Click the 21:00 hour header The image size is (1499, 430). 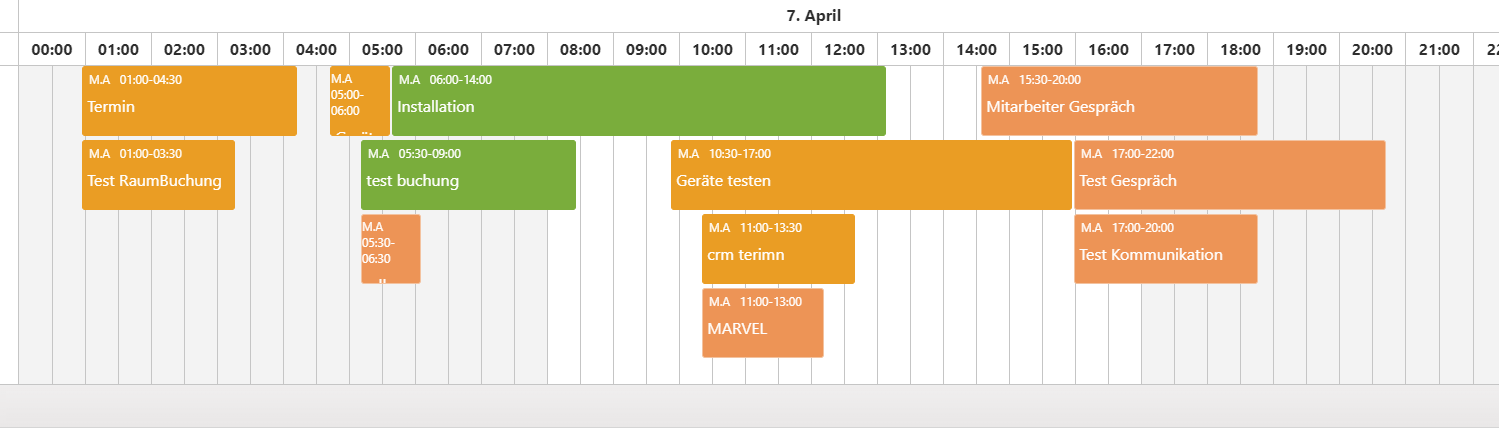pos(1438,49)
